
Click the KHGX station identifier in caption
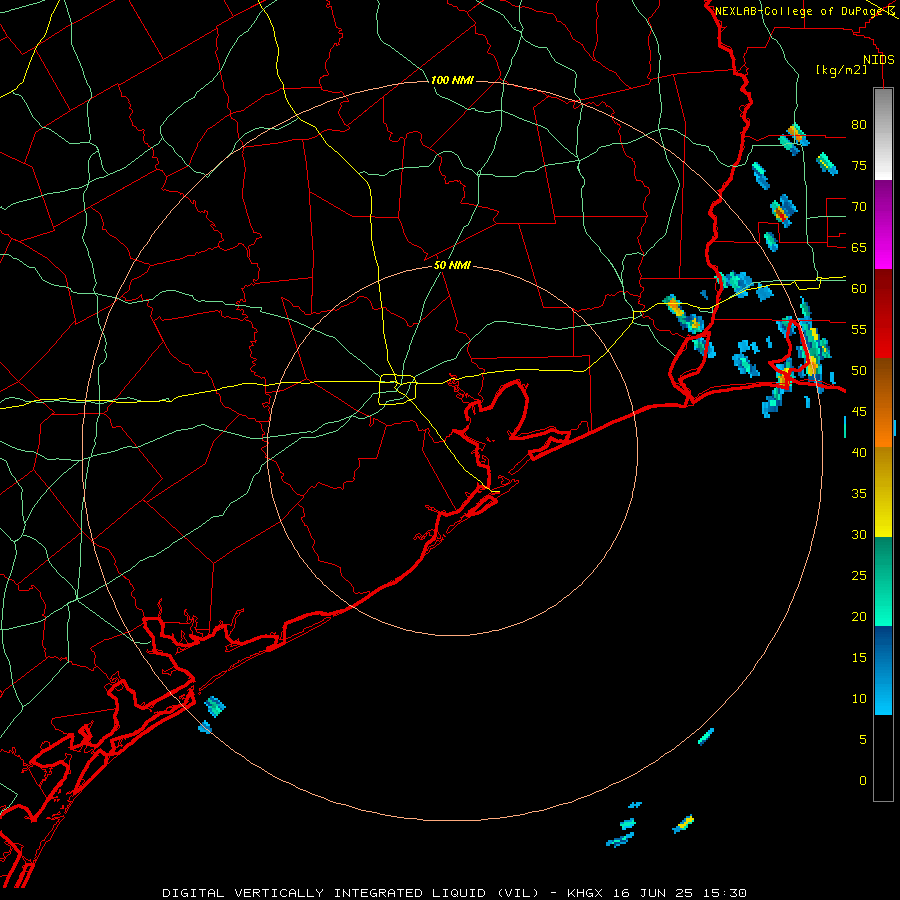click(x=585, y=893)
